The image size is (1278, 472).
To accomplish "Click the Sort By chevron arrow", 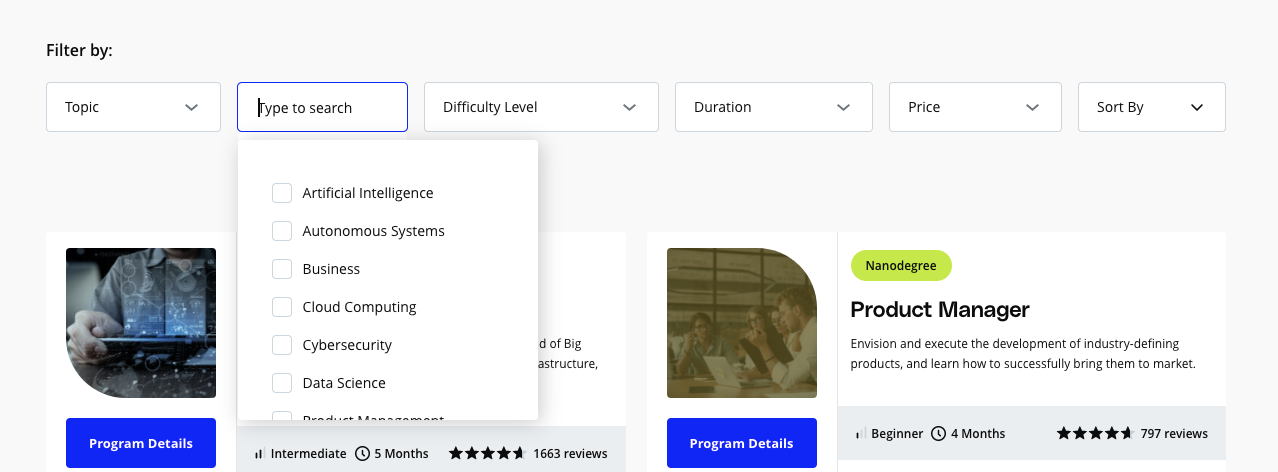I will [1197, 107].
